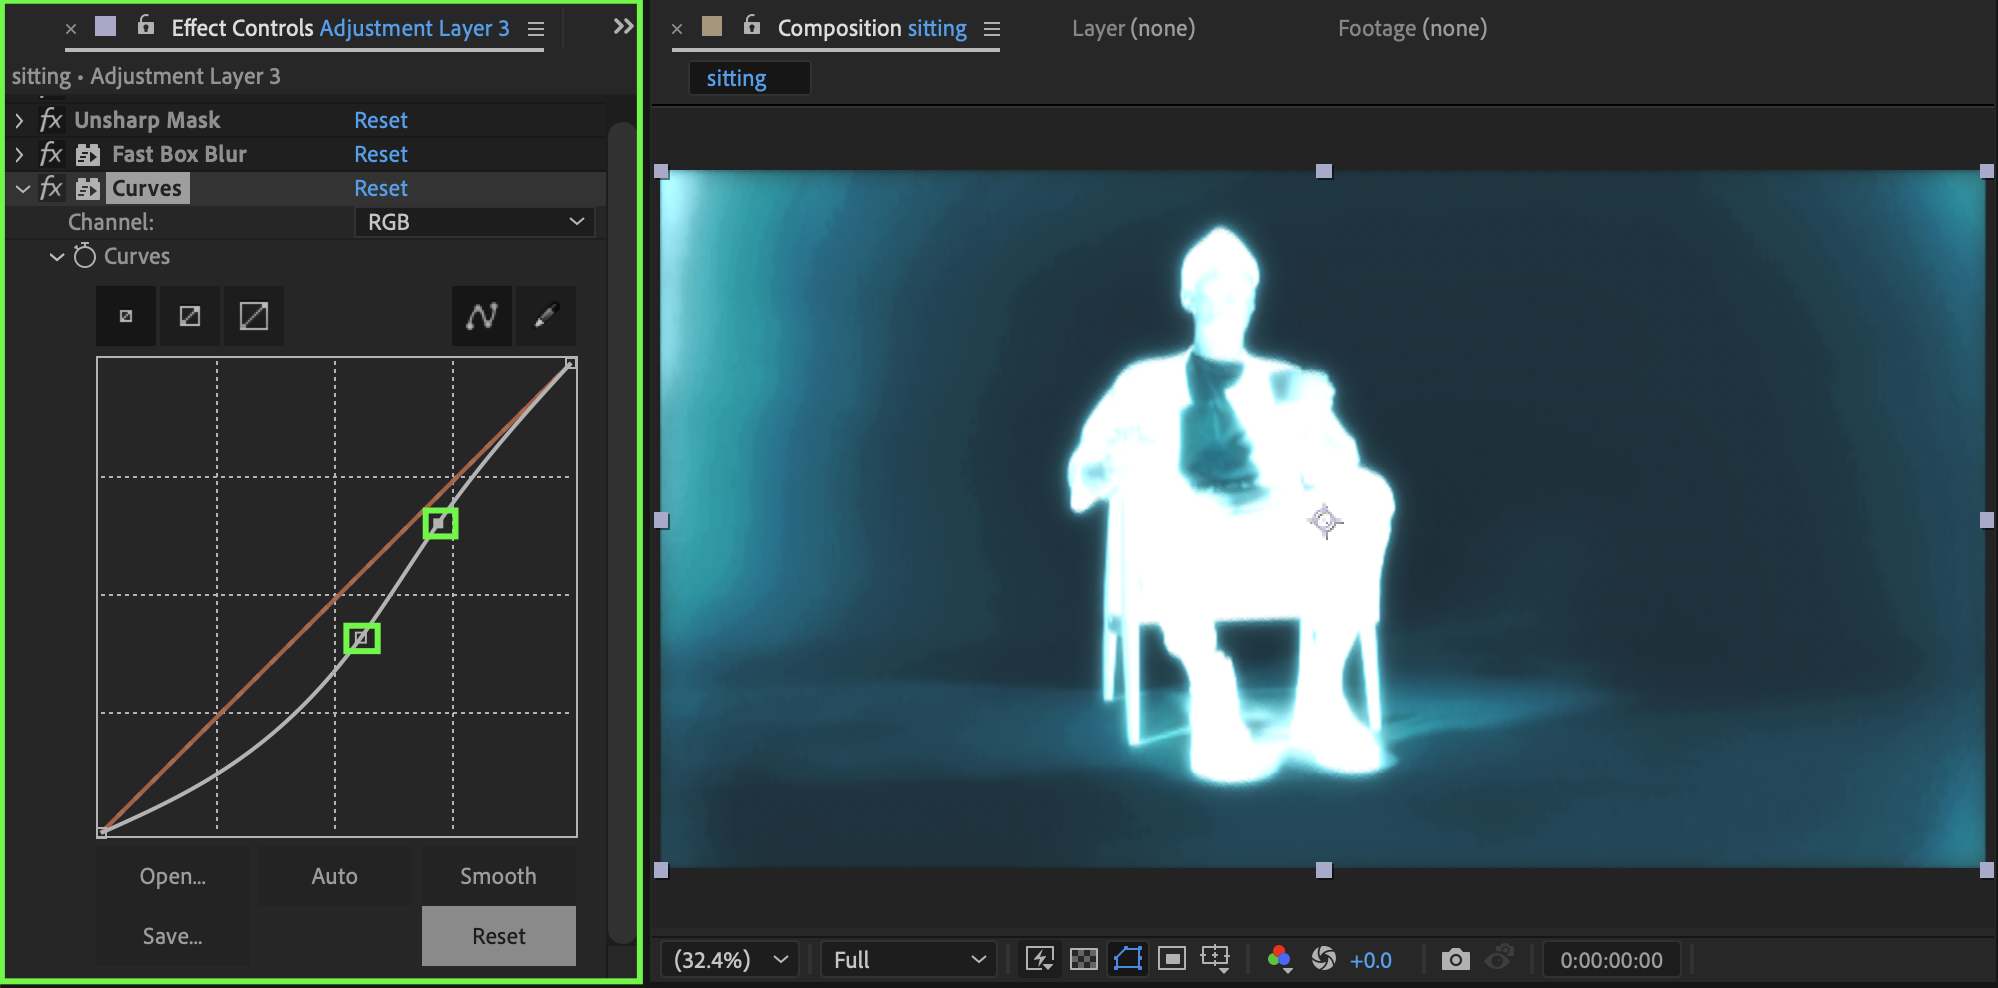1998x988 pixels.
Task: Click the top-center layer transform handle
Action: [x=1324, y=171]
